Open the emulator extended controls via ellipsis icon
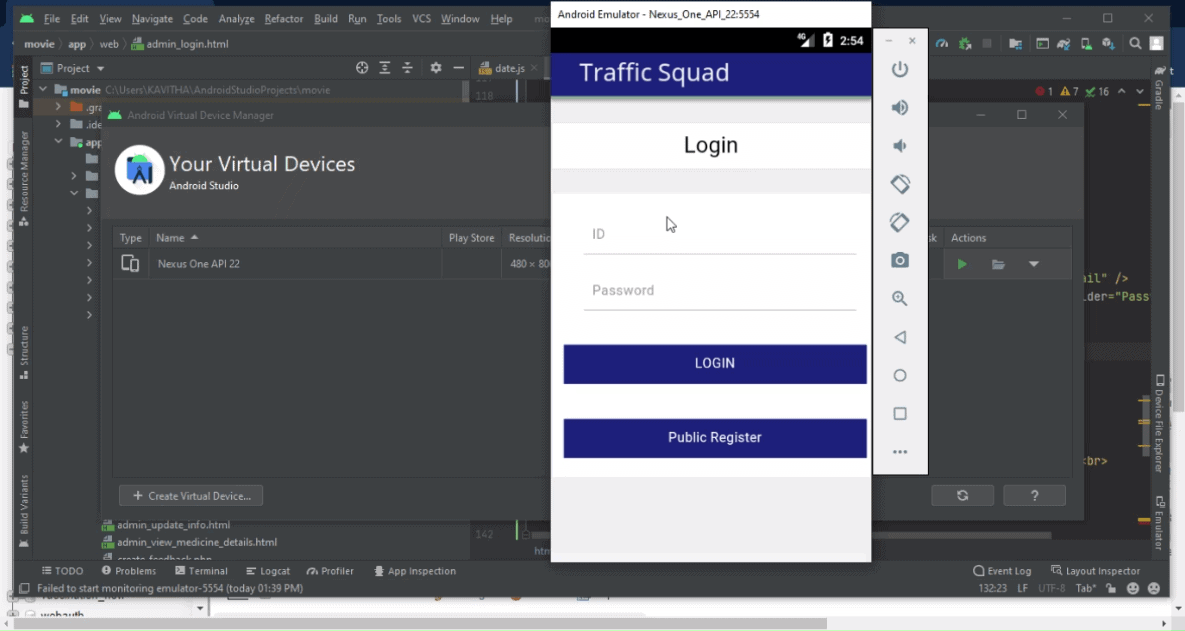This screenshot has height=631, width=1185. point(899,451)
